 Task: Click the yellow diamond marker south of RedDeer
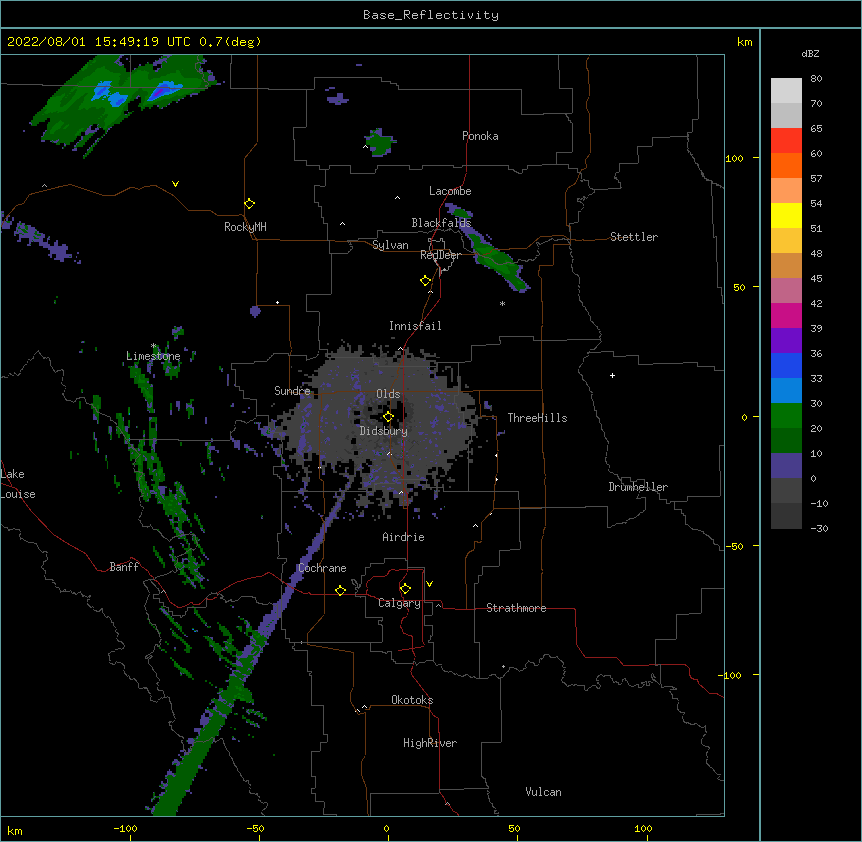[425, 281]
